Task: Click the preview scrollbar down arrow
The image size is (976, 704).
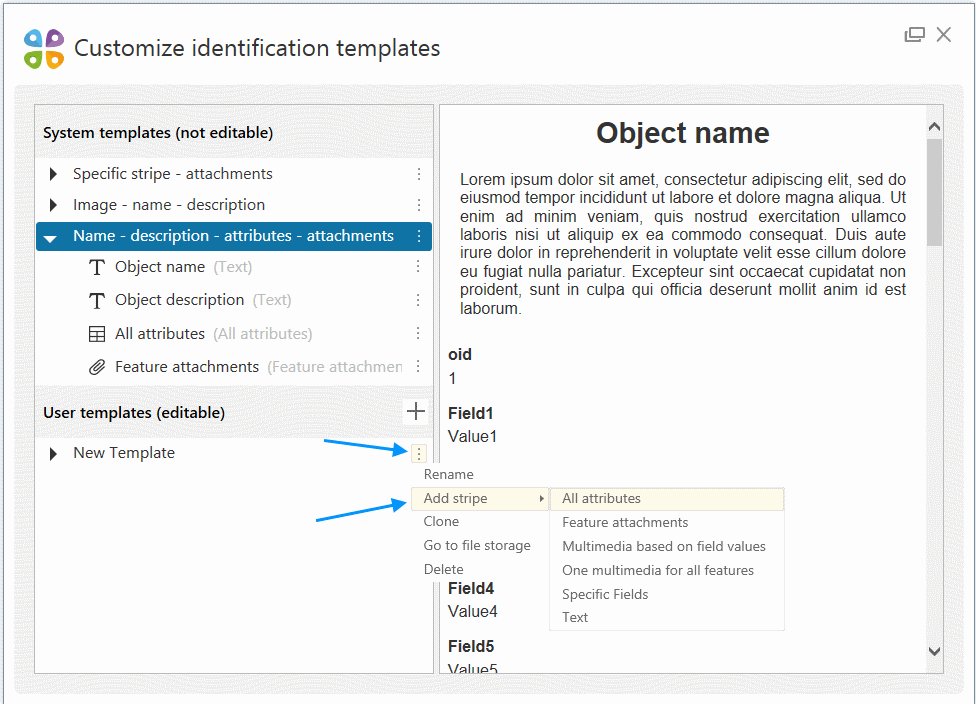Action: coord(935,651)
